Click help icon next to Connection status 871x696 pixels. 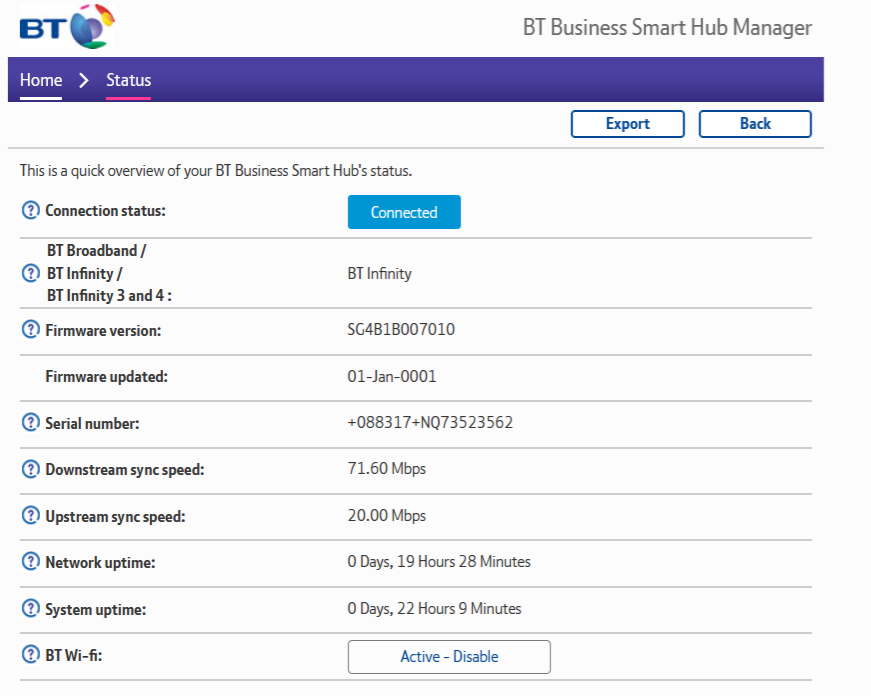click(x=31, y=212)
